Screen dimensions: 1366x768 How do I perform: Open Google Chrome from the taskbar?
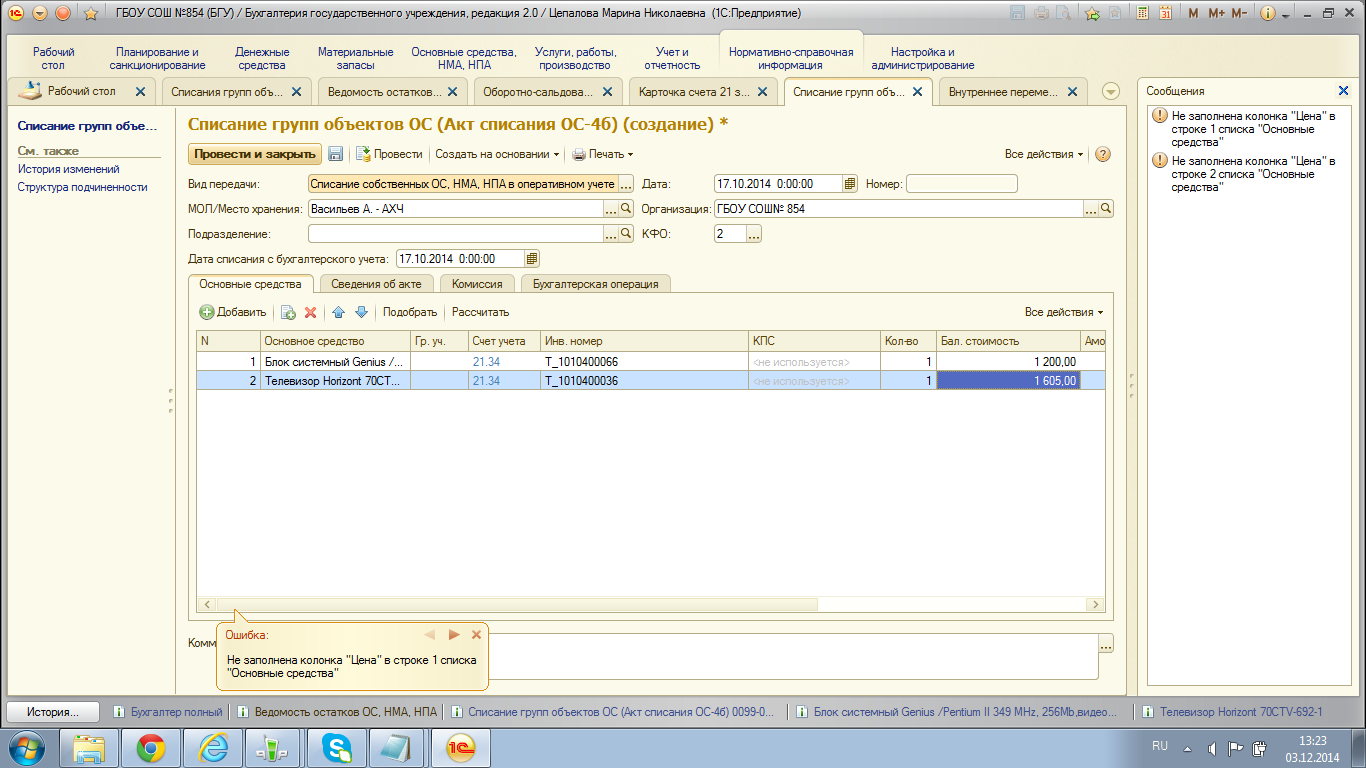pos(152,747)
